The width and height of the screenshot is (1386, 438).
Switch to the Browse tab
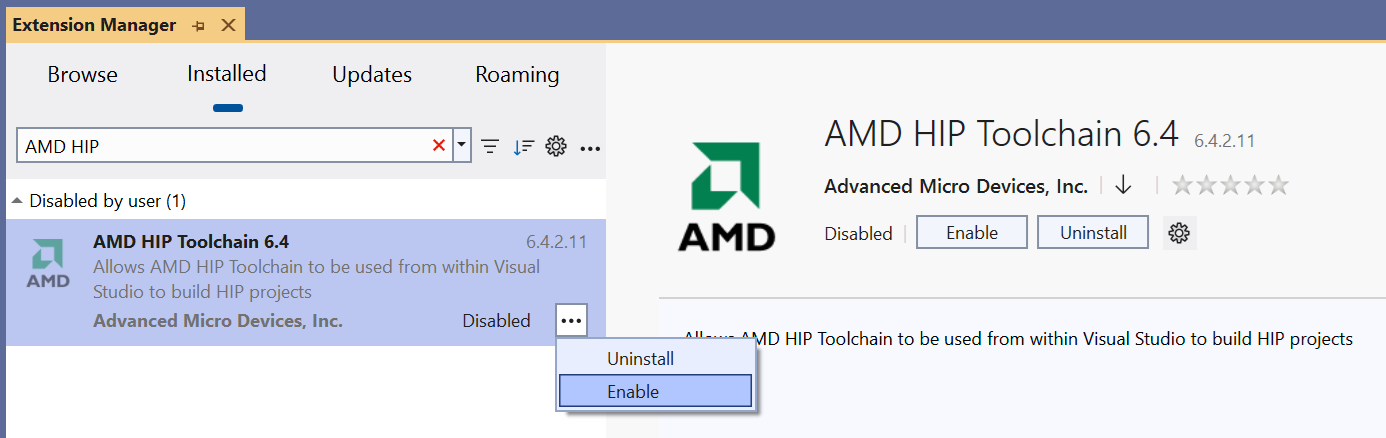pyautogui.click(x=82, y=75)
